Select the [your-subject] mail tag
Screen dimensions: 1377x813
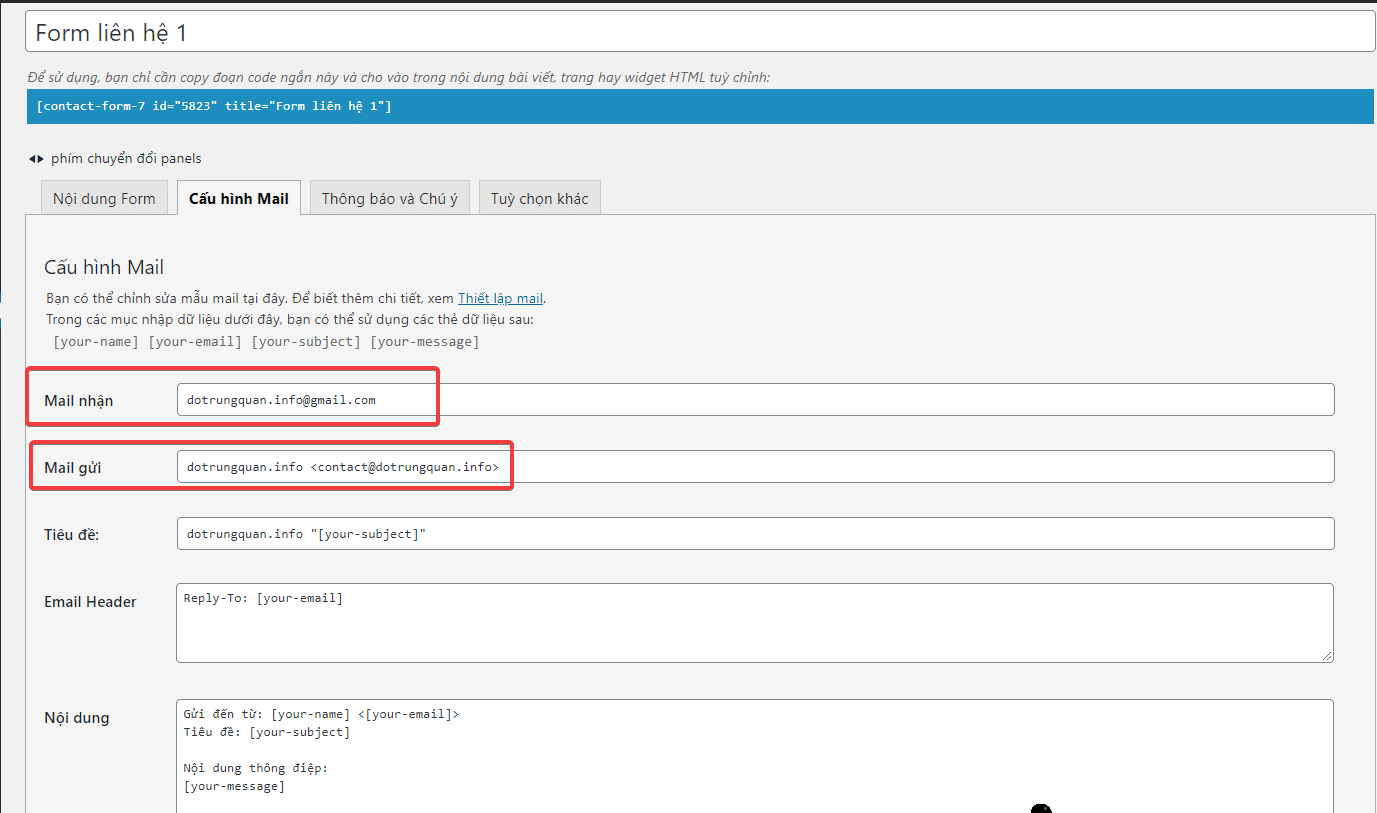[305, 342]
